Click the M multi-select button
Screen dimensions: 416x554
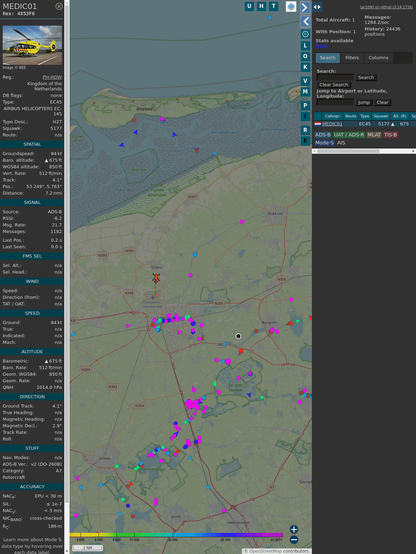pos(305,92)
